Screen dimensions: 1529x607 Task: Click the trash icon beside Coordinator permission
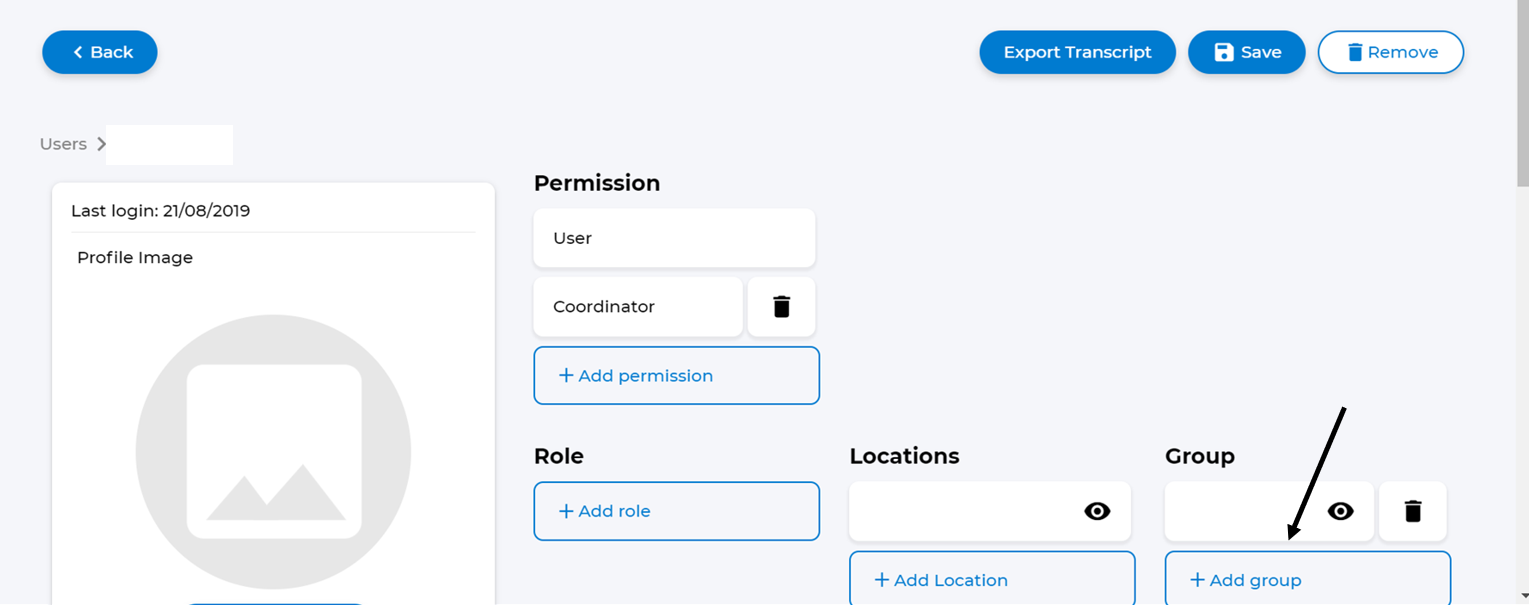point(781,307)
